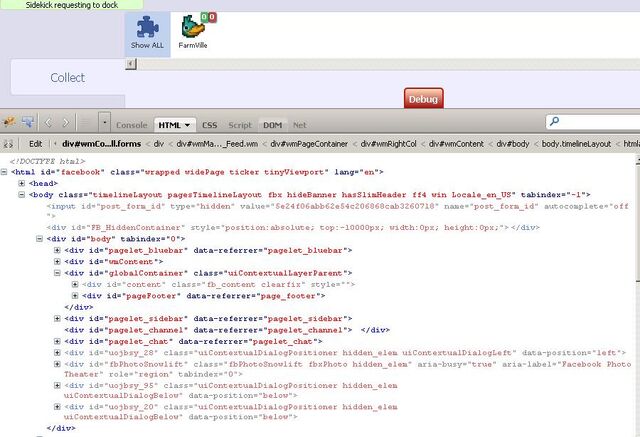640x437 pixels.
Task: Expand the pageFooter div node
Action: 75,296
